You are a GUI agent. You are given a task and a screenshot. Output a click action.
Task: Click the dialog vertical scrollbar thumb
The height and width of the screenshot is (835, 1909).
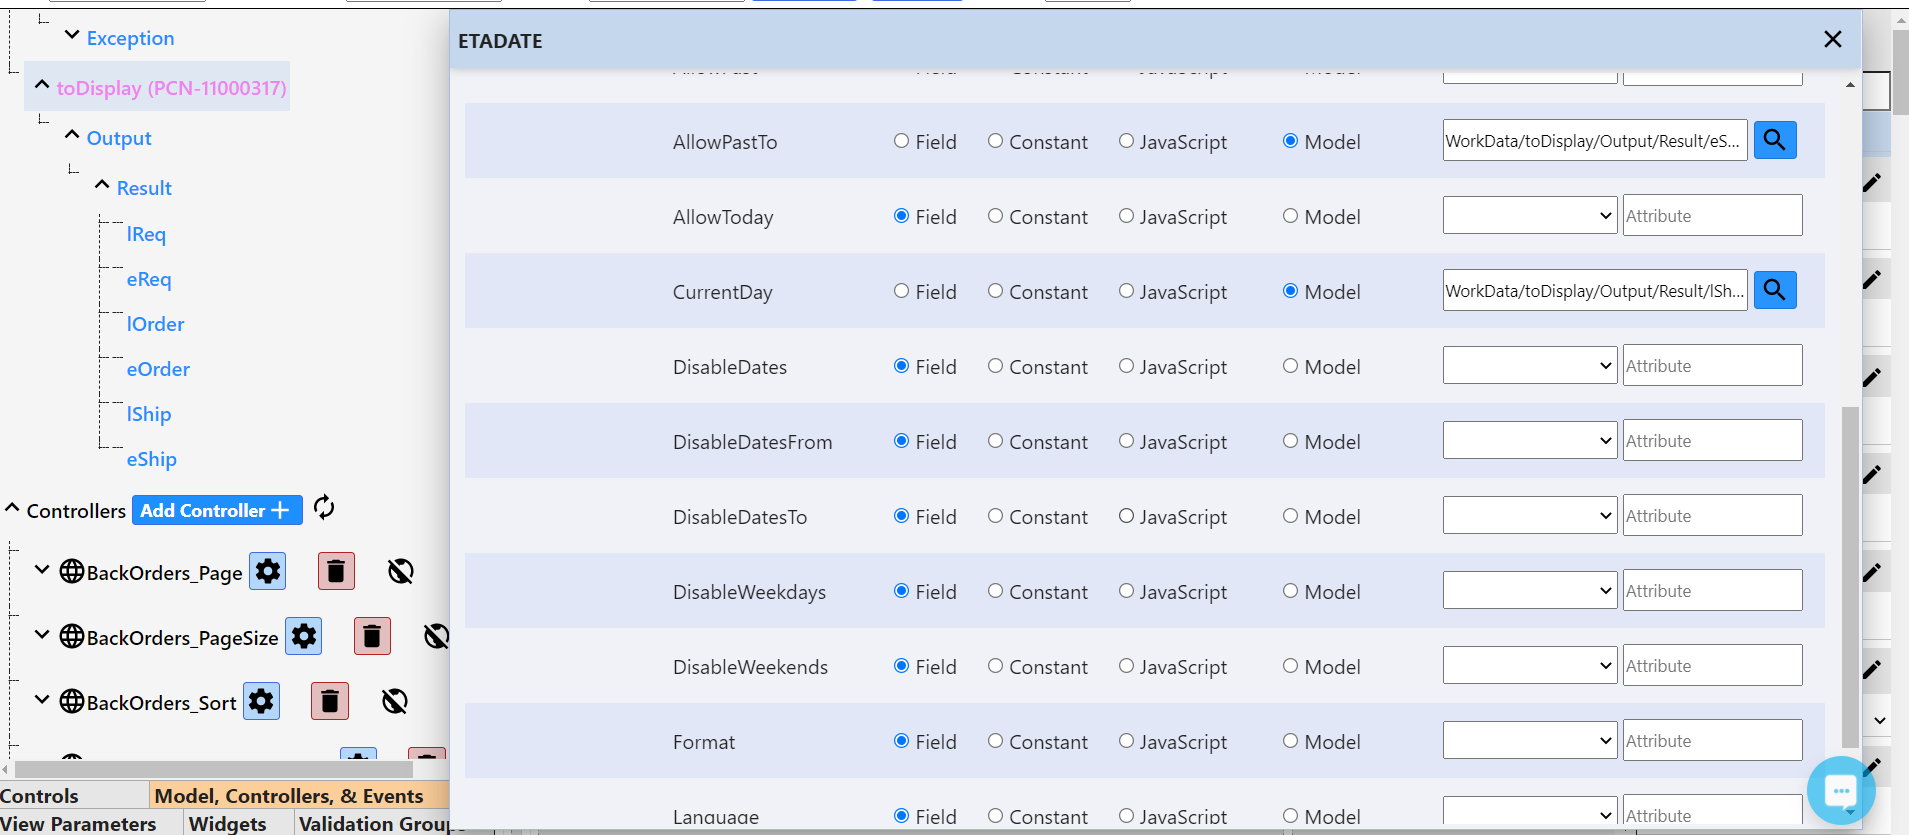[x=1850, y=577]
